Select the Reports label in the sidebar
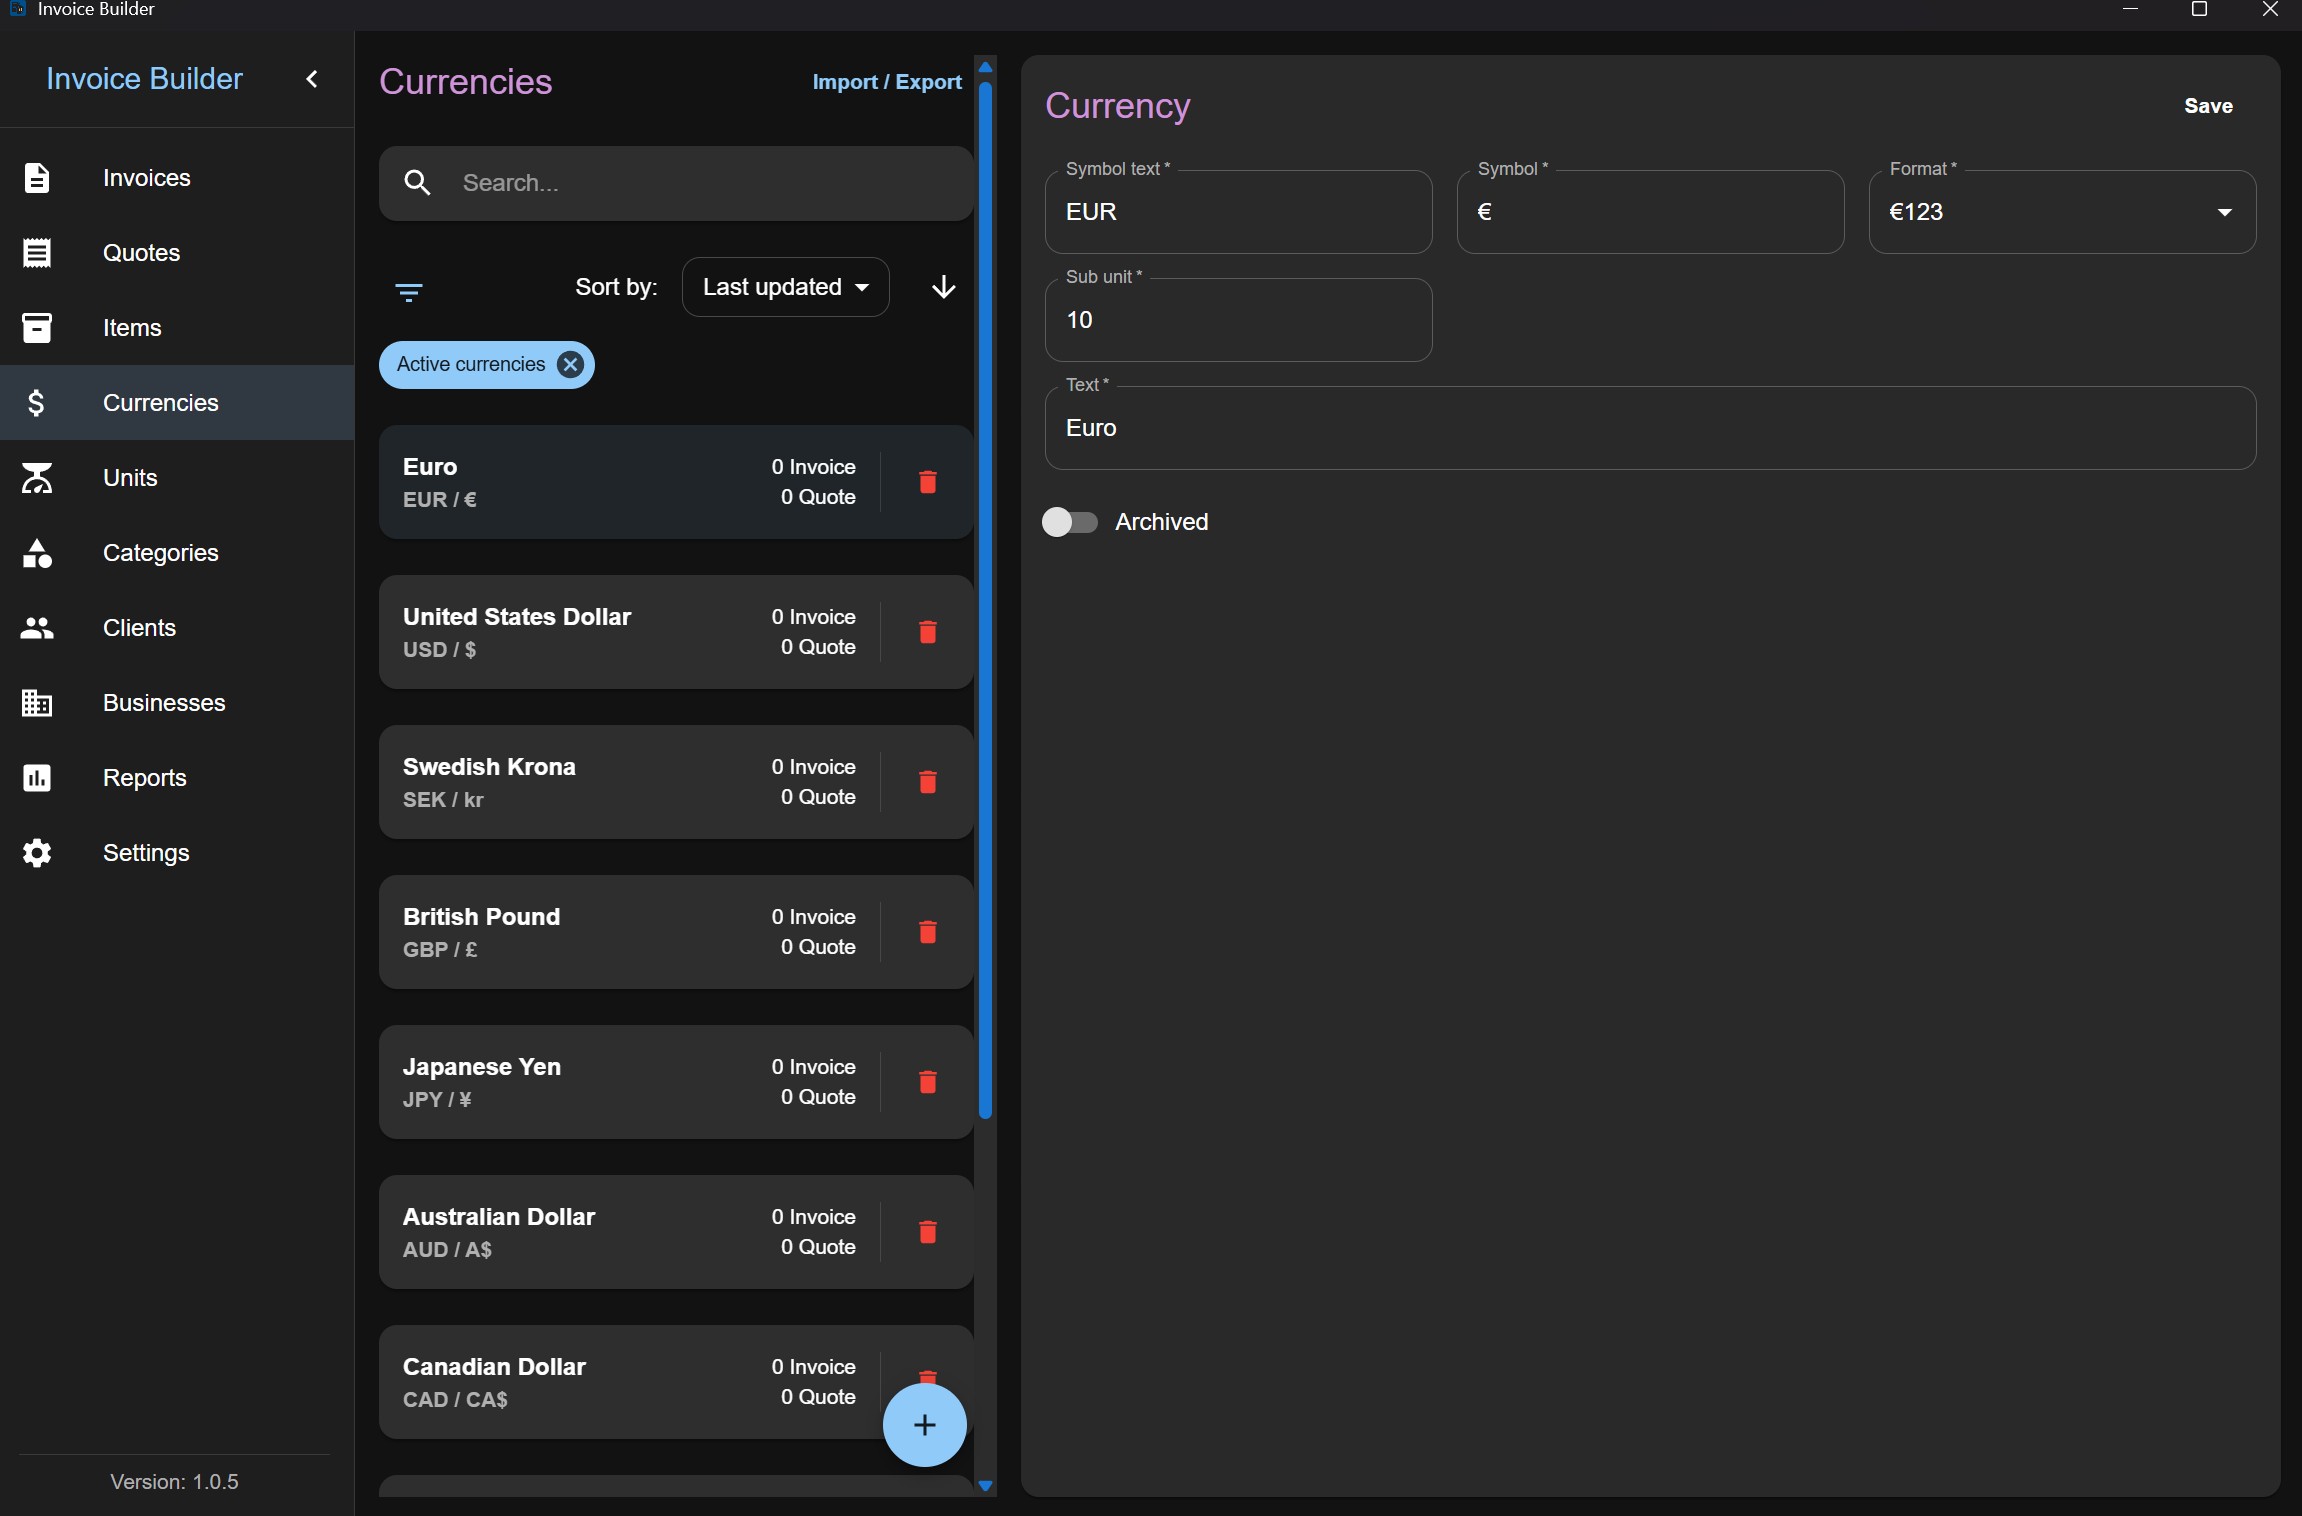Viewport: 2302px width, 1516px height. tap(145, 778)
